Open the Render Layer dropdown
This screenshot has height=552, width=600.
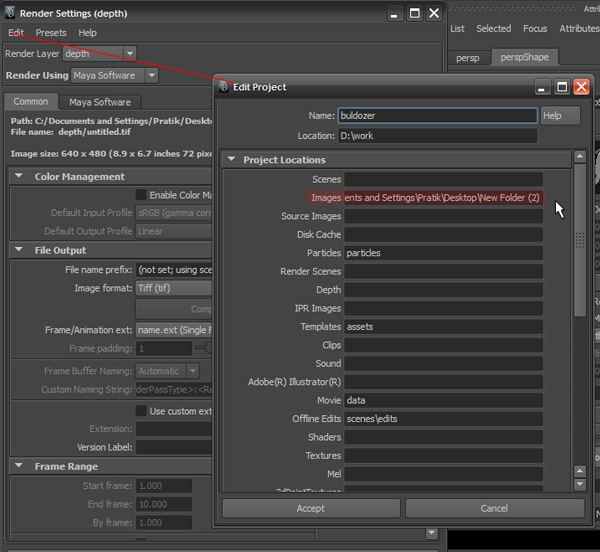(x=99, y=54)
